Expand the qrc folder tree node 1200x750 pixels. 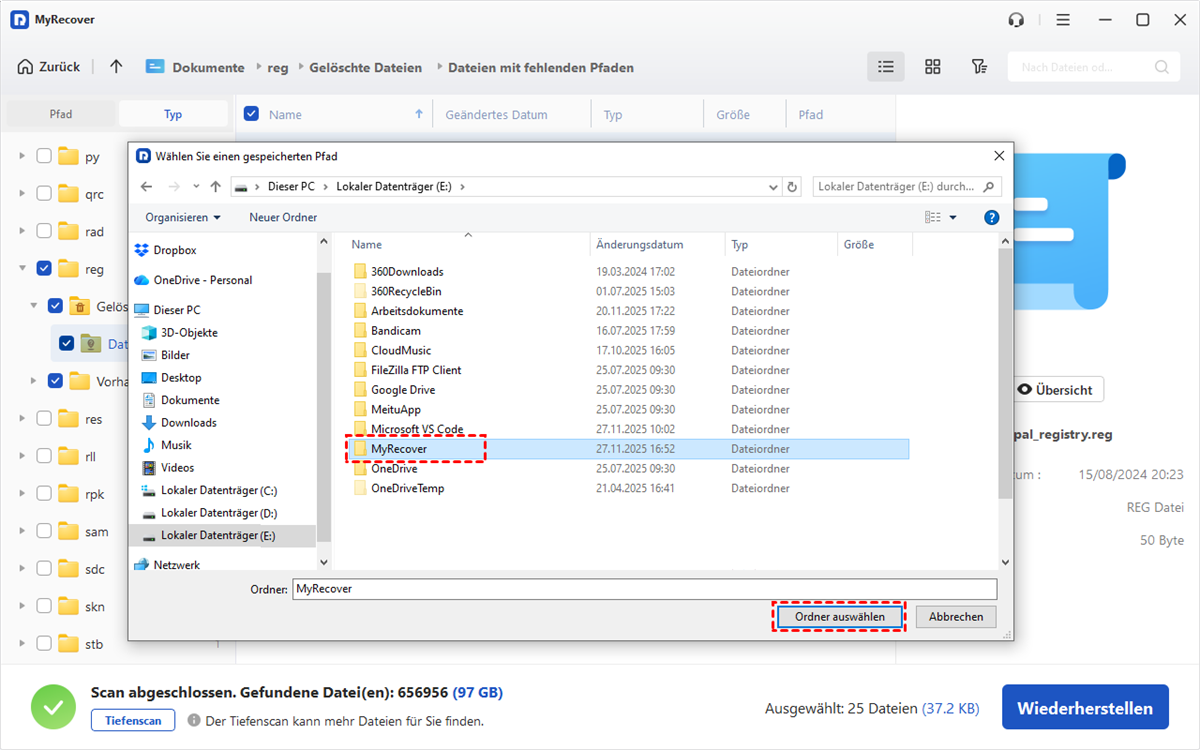(22, 194)
